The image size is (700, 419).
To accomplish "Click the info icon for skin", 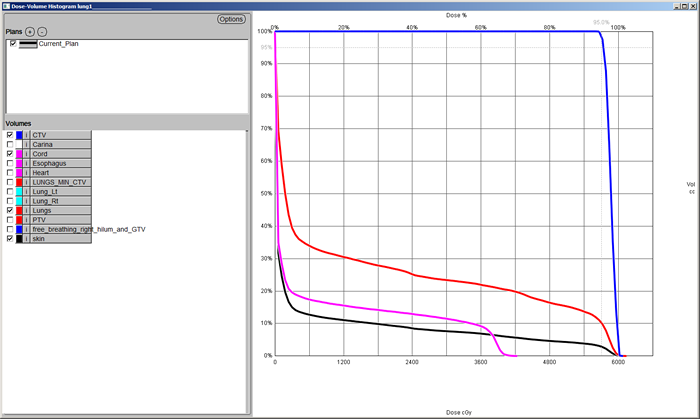I will pos(27,239).
